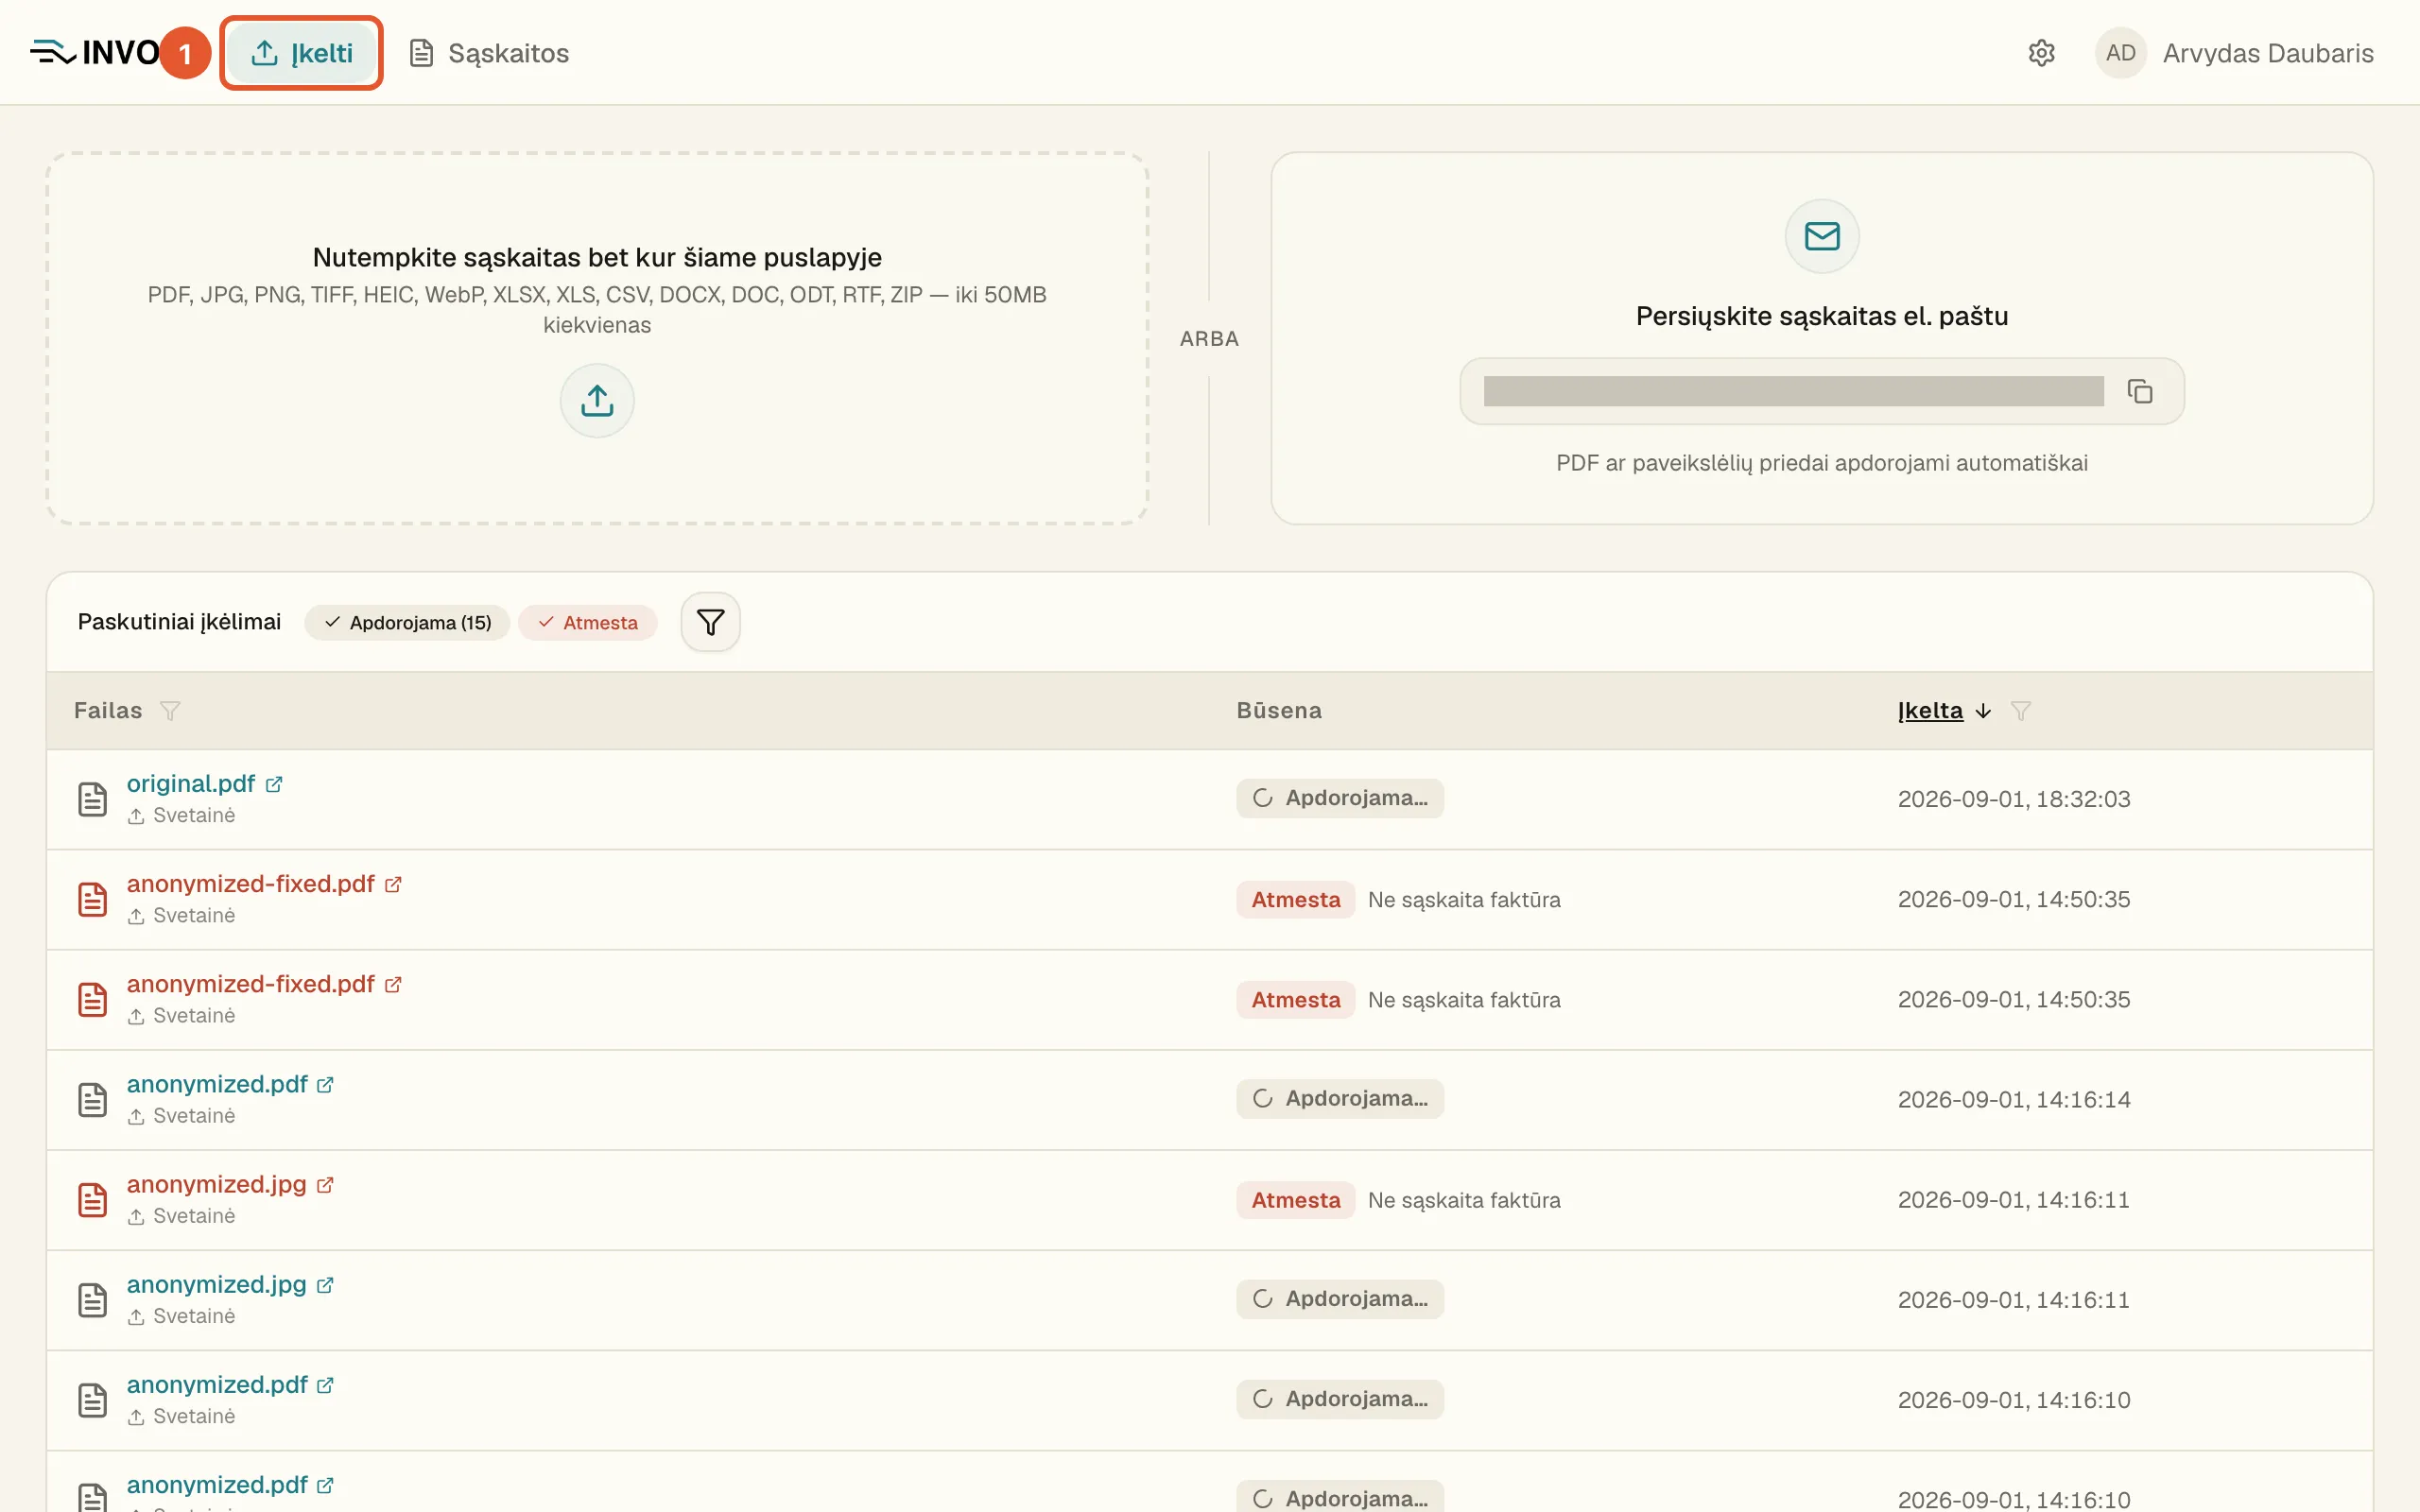Click the sort arrow beside Įkelta

(x=1983, y=711)
